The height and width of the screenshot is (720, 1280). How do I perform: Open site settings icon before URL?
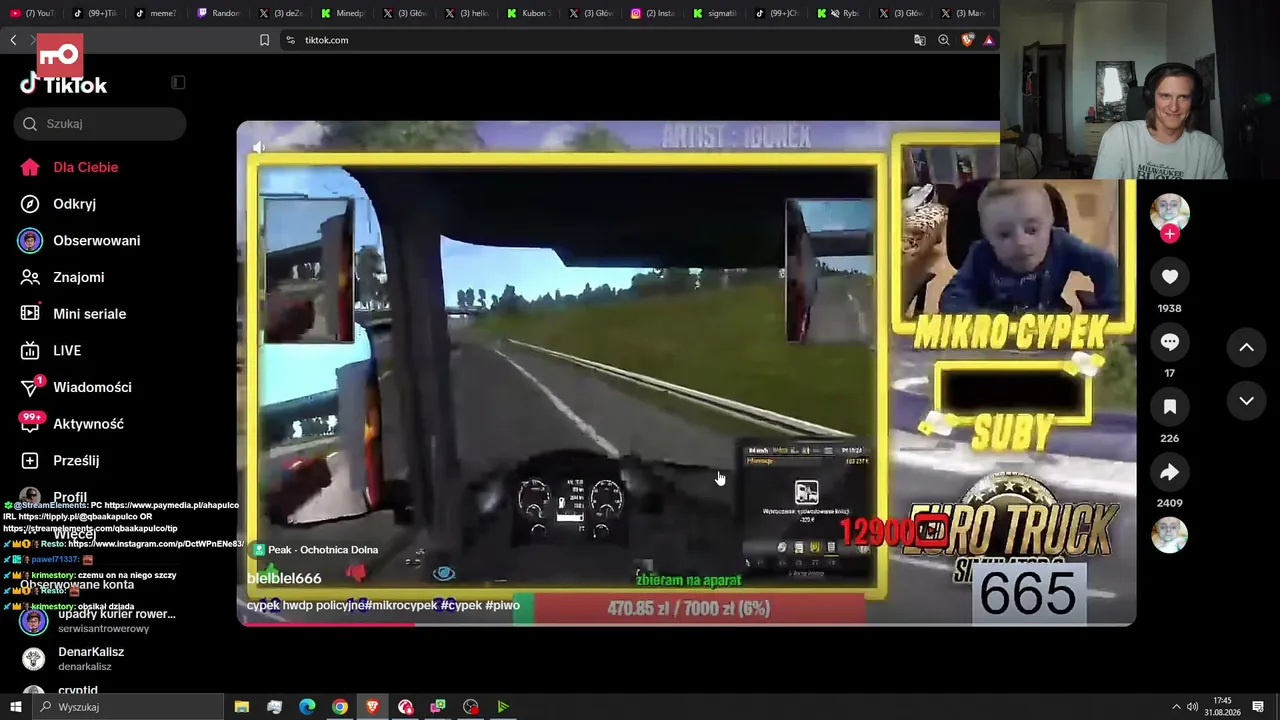coord(290,40)
